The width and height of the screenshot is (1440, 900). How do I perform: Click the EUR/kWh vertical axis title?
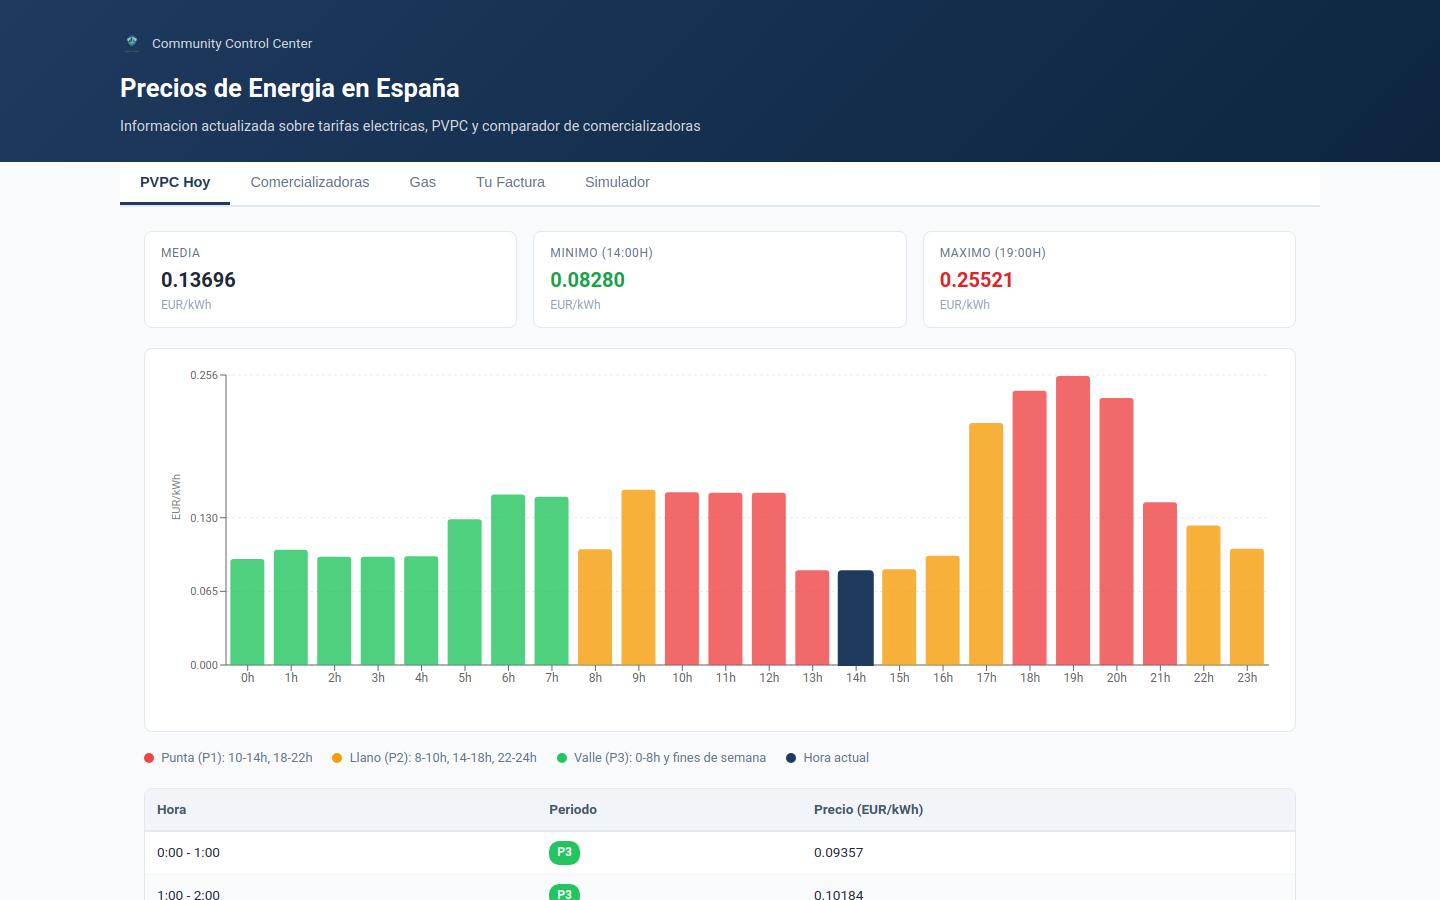(176, 497)
